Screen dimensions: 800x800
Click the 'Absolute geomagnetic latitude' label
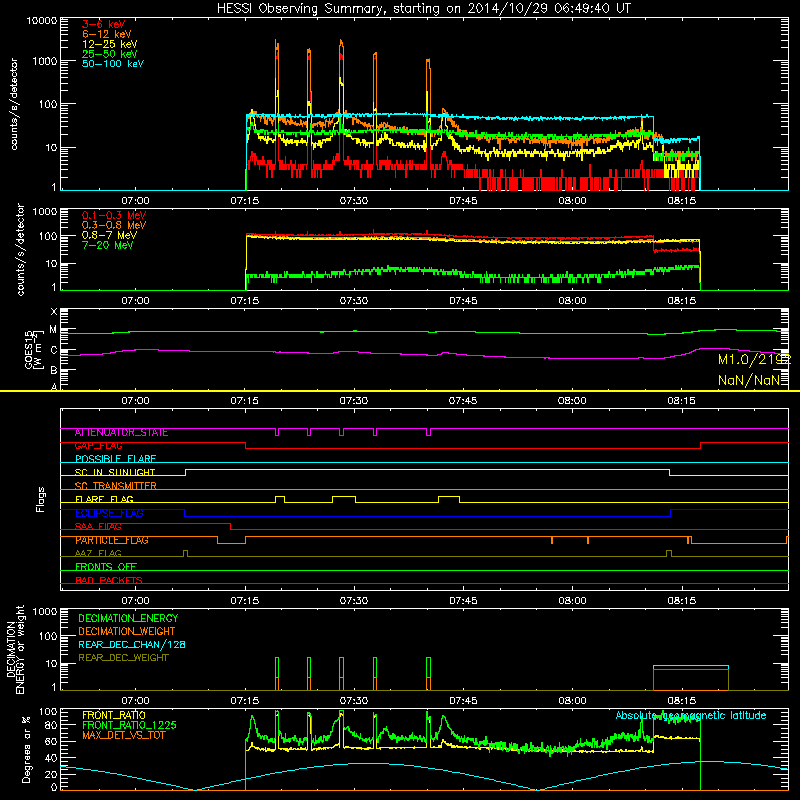(691, 715)
